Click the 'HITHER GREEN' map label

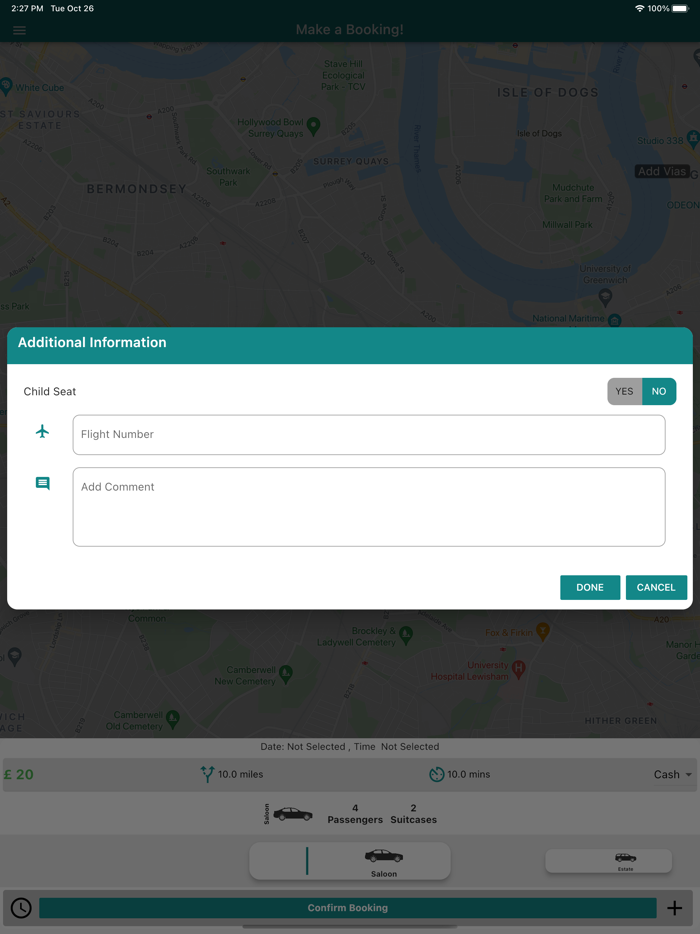[x=621, y=721]
